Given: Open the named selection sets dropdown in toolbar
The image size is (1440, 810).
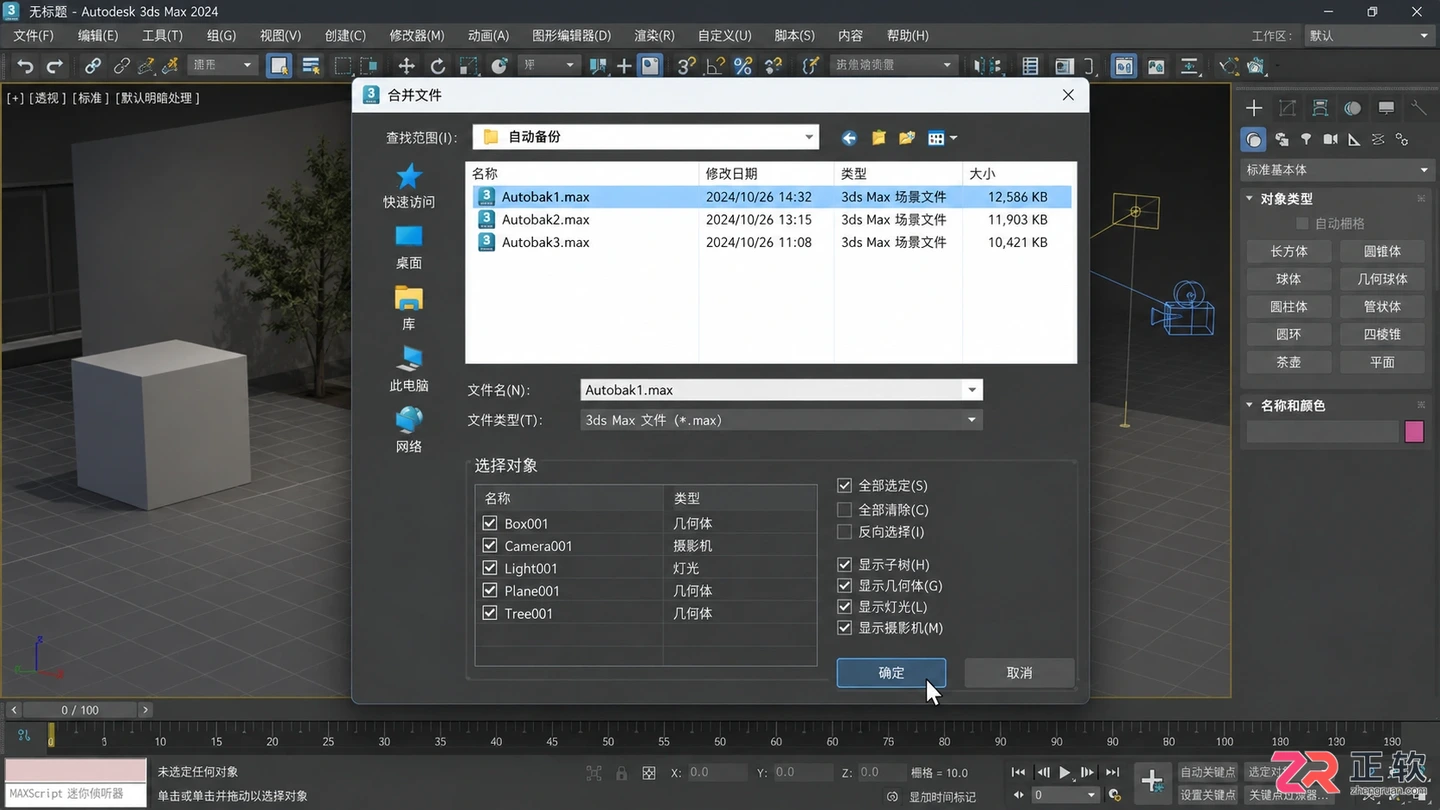Looking at the screenshot, I should tap(894, 65).
